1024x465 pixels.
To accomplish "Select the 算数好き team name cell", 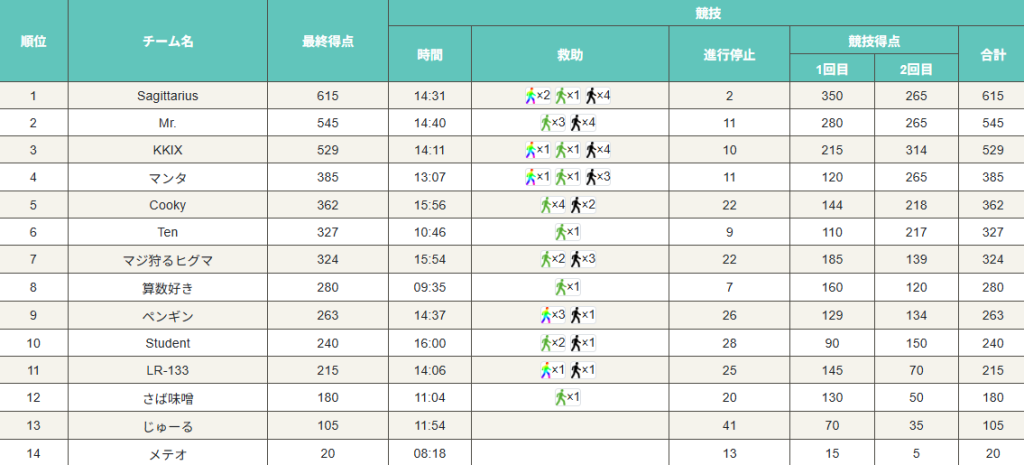I will 168,288.
